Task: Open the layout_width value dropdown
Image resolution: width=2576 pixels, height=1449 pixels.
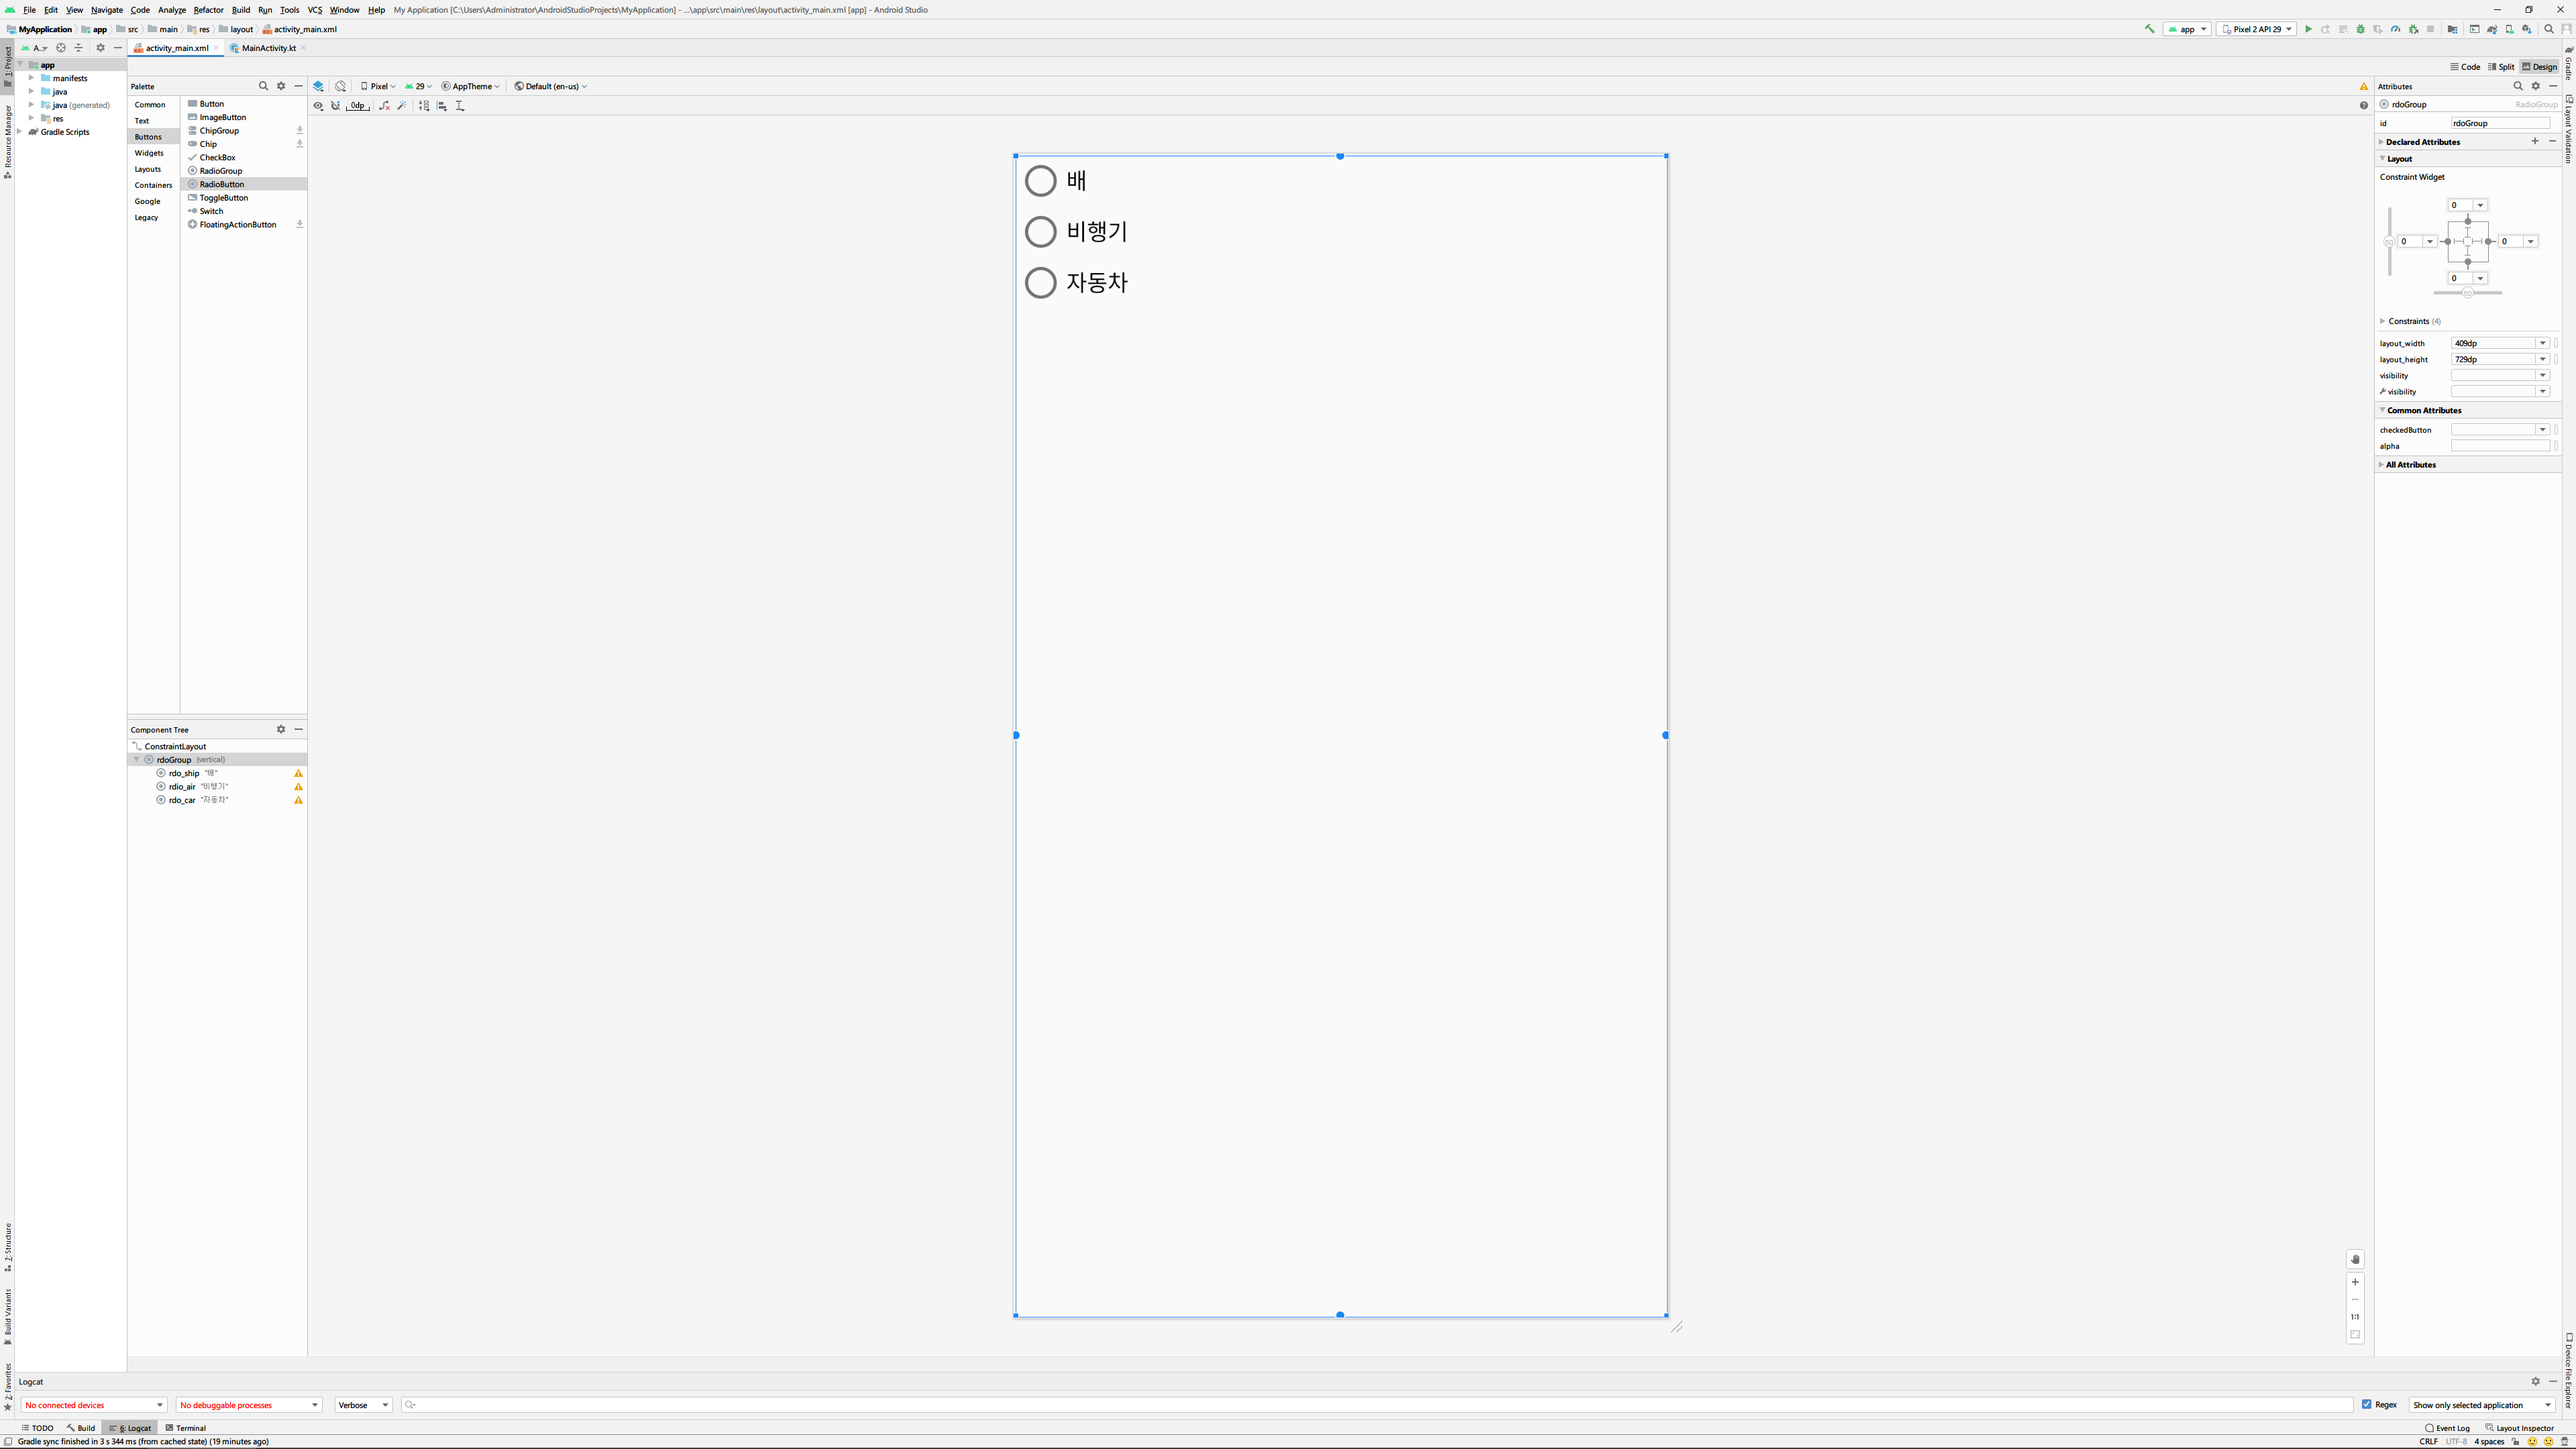Action: click(x=2542, y=343)
